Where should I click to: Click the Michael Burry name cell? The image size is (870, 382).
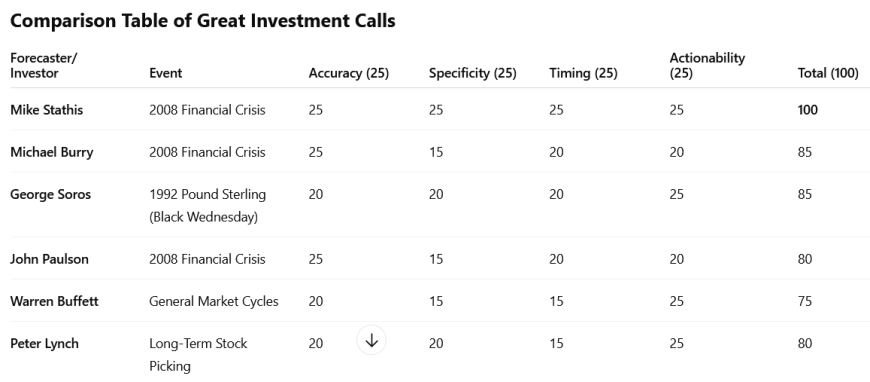click(52, 152)
